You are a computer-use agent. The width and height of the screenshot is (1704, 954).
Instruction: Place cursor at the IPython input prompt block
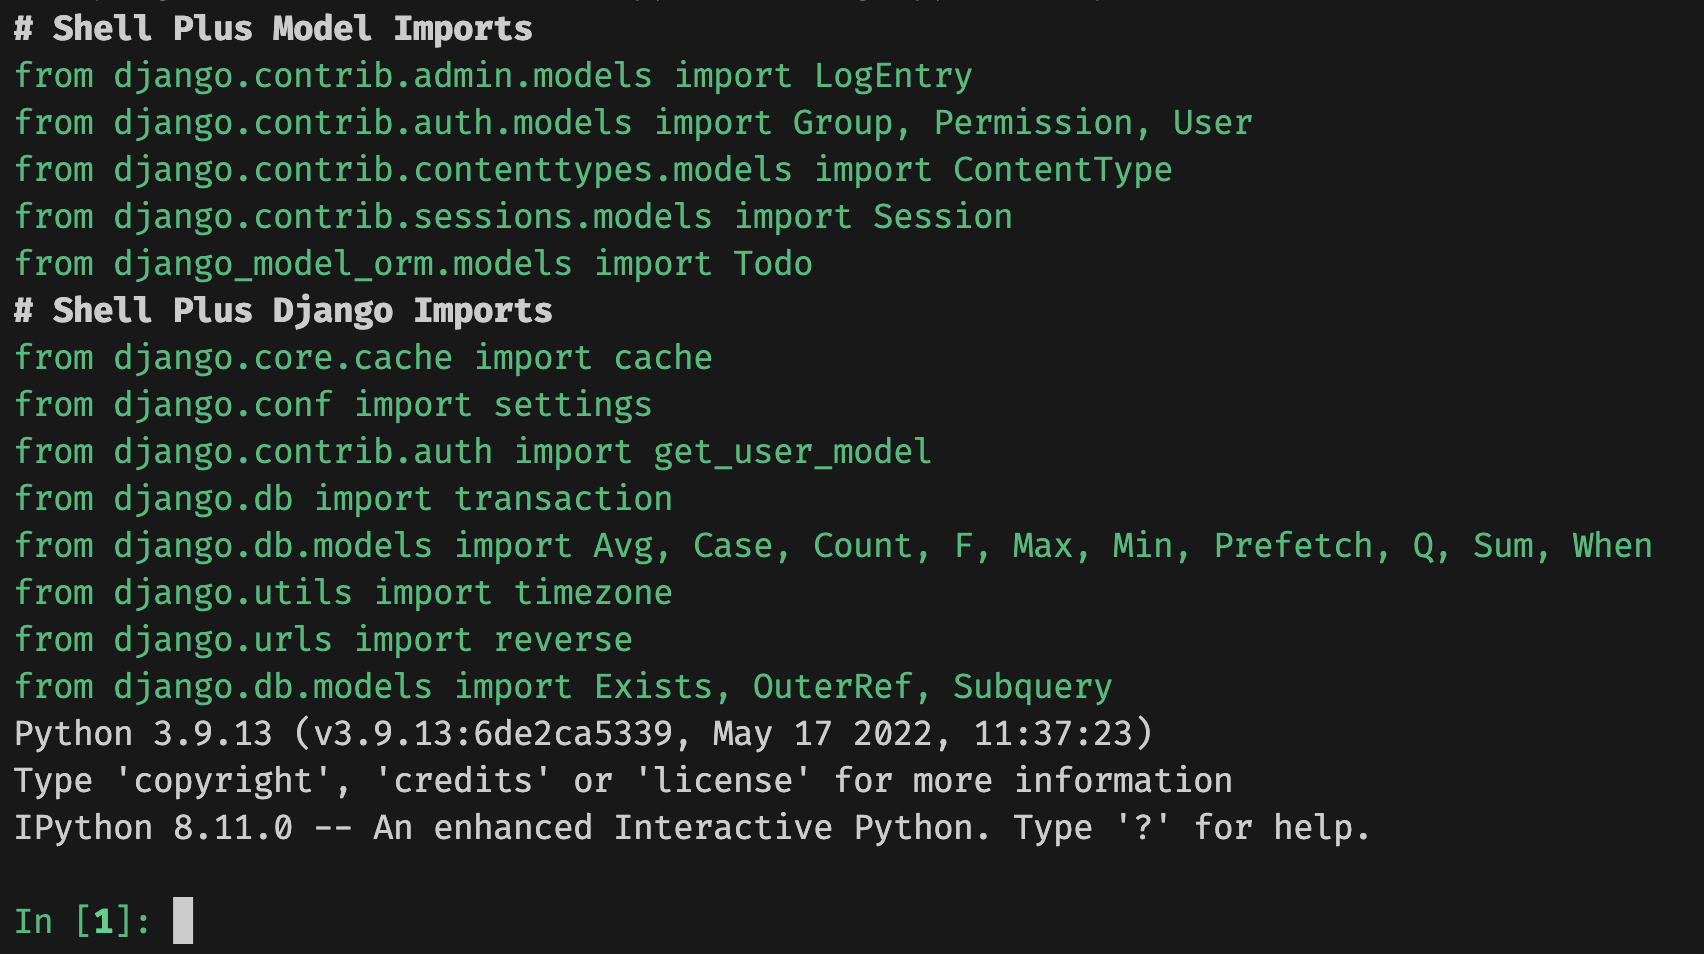[183, 921]
